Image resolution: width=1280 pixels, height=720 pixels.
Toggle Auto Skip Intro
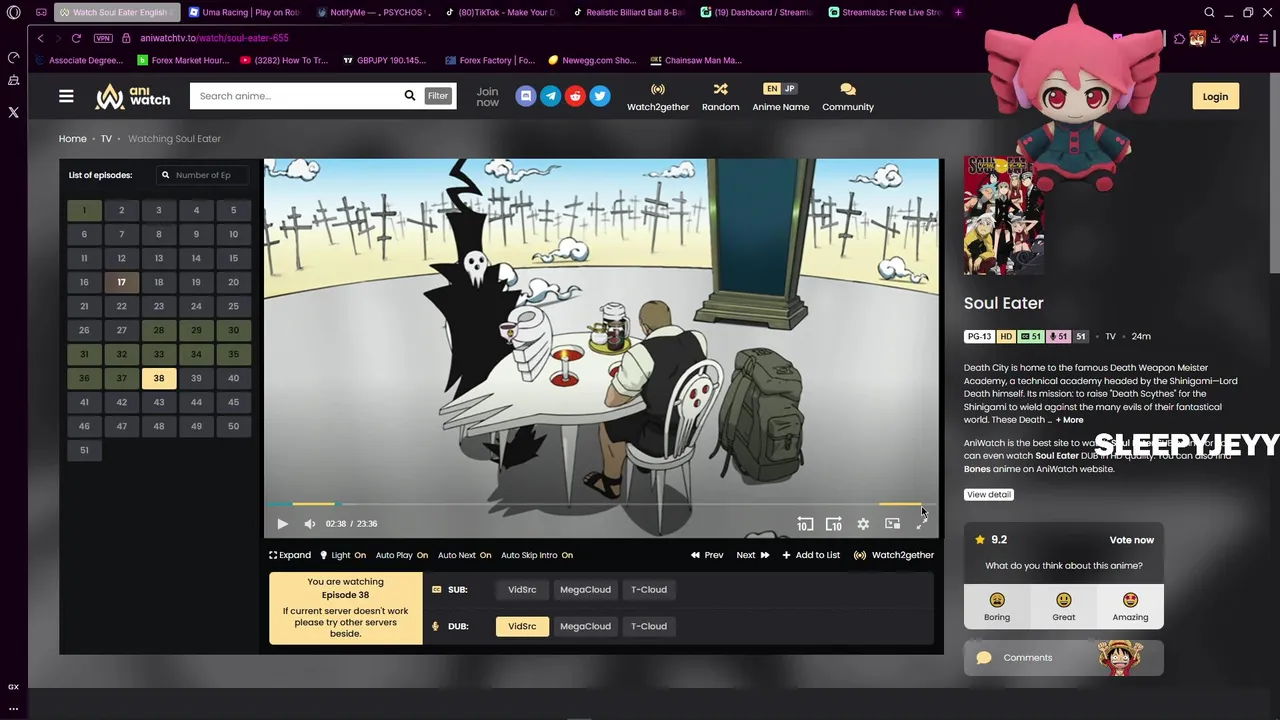coord(537,555)
